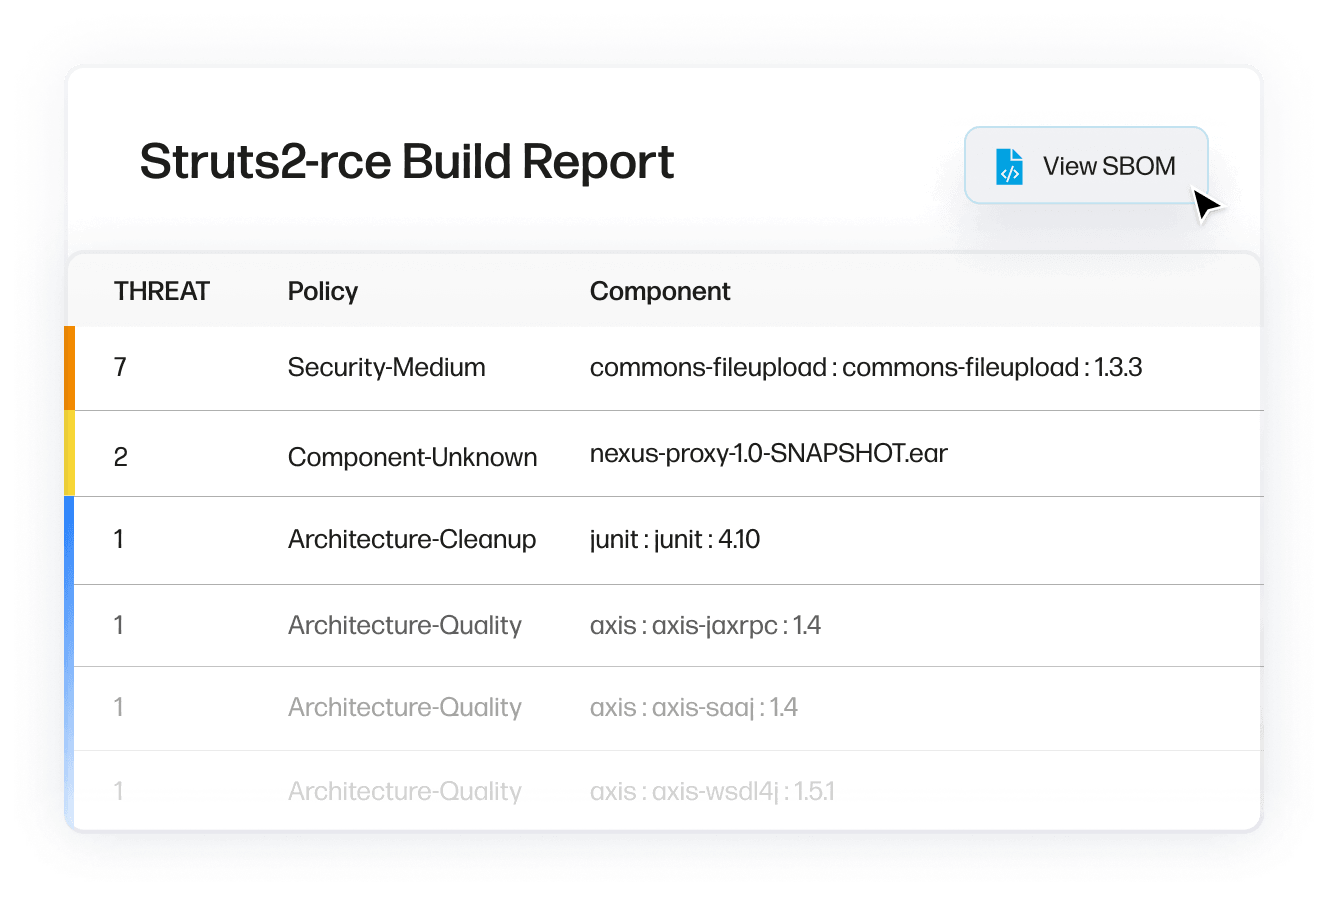Select the Security-Medium policy row
The height and width of the screenshot is (898, 1328).
[386, 368]
